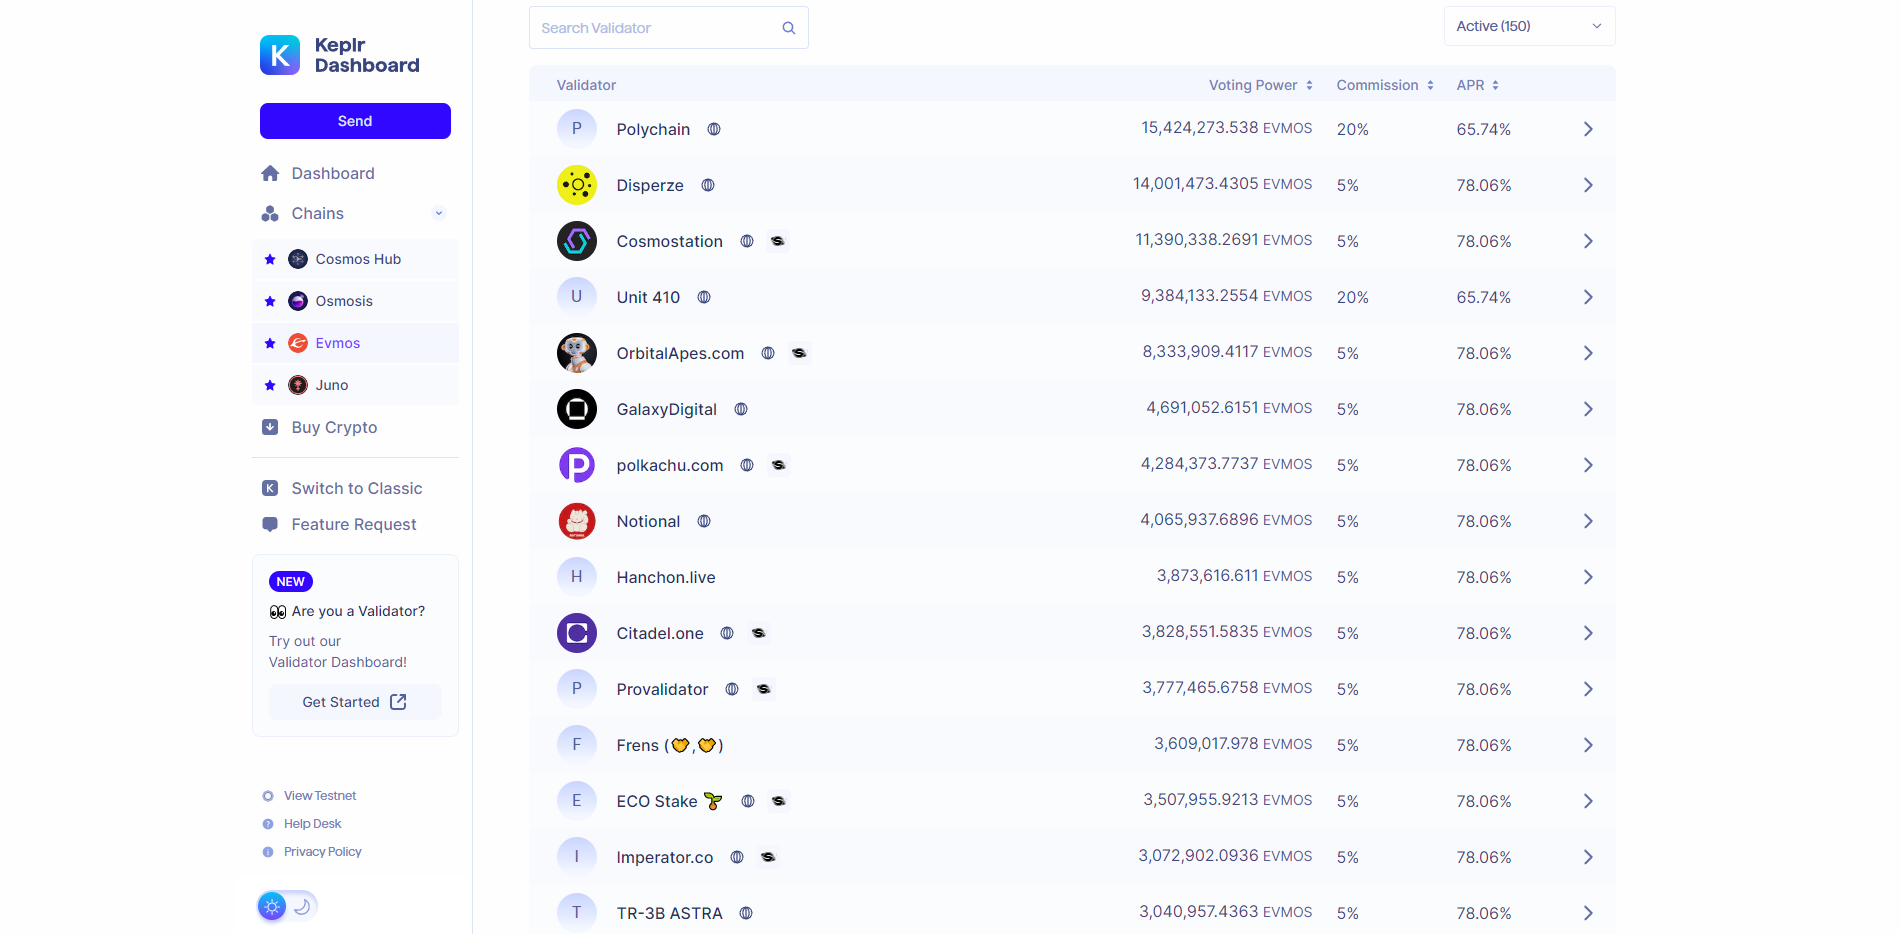This screenshot has width=1901, height=934.
Task: Switch theme with the light/dark toggle
Action: [x=287, y=906]
